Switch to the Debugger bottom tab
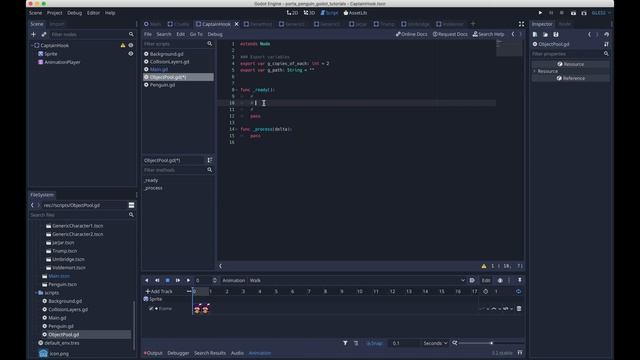640x360 pixels. [178, 353]
